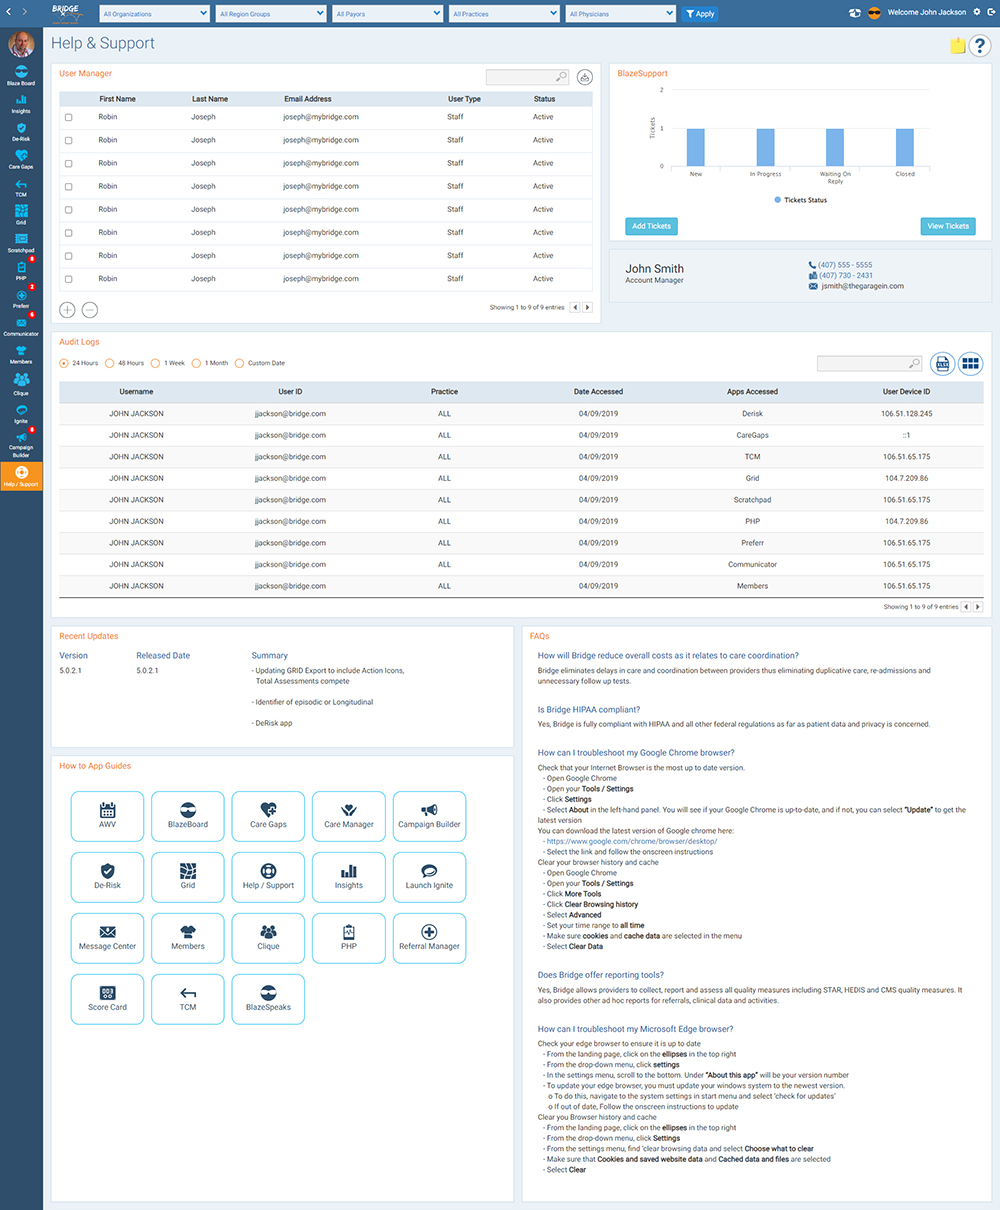This screenshot has height=1210, width=1000.
Task: Click the Email Address column header
Action: tap(308, 99)
